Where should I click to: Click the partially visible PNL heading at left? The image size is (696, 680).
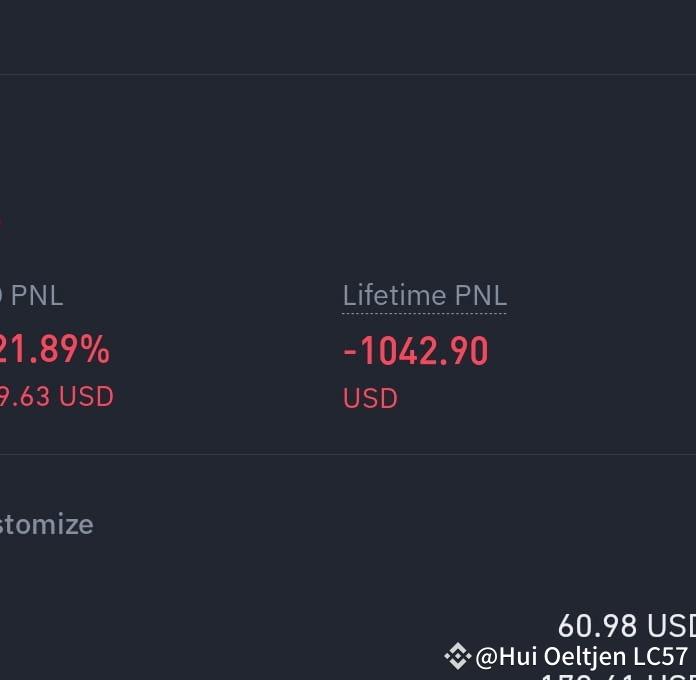click(x=31, y=296)
